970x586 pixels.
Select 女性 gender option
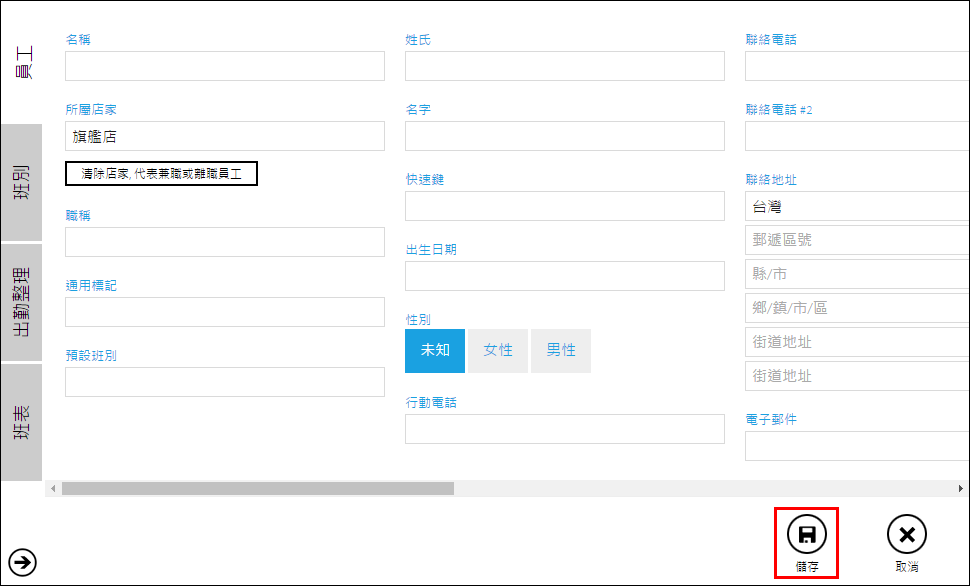point(498,351)
